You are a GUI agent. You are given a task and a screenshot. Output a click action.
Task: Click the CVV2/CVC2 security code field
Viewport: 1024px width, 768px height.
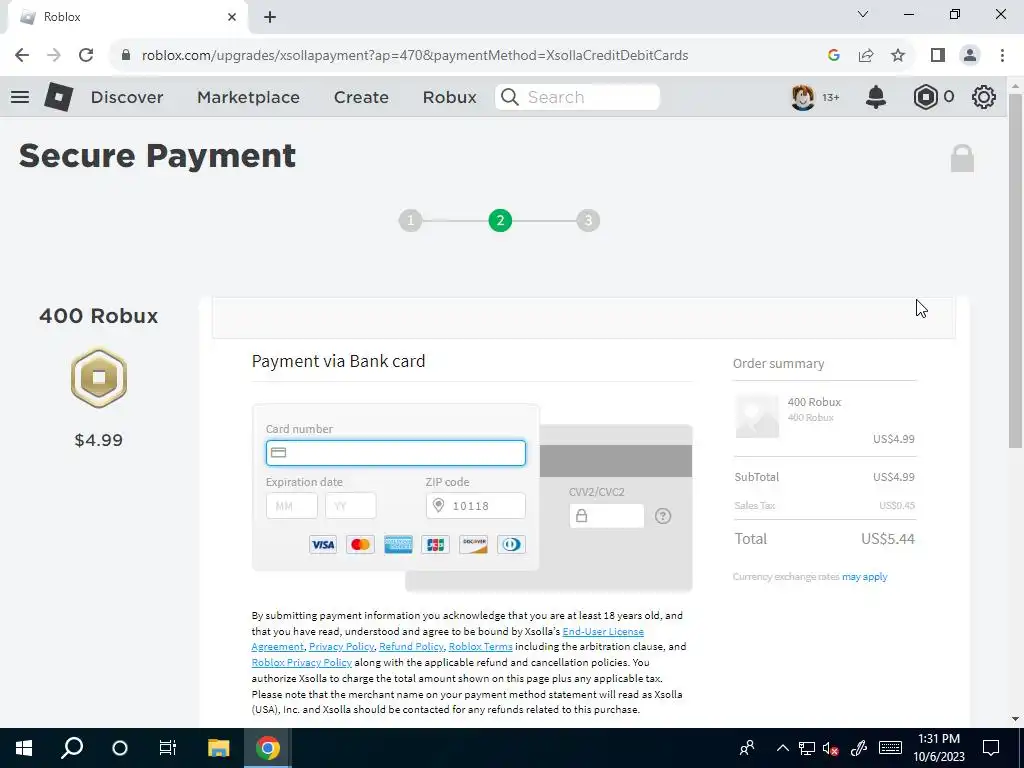click(x=607, y=516)
